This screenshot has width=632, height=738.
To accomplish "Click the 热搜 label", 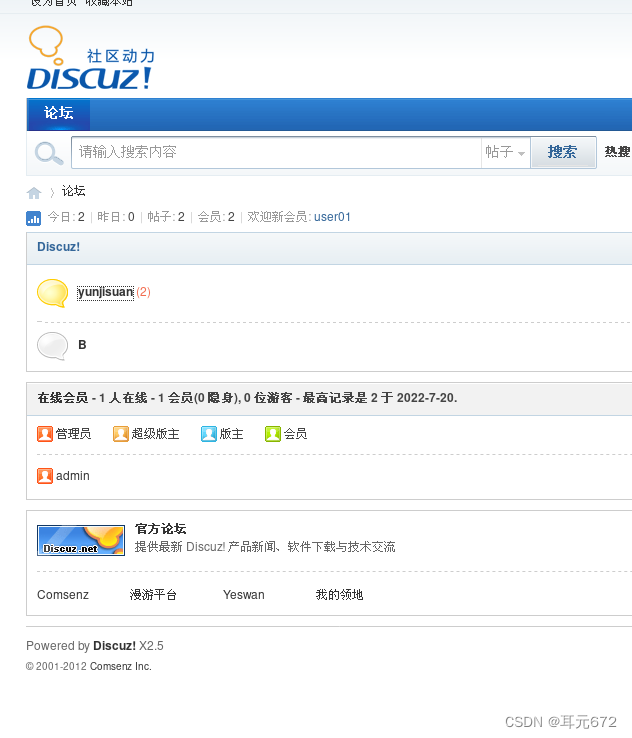I will pos(617,152).
